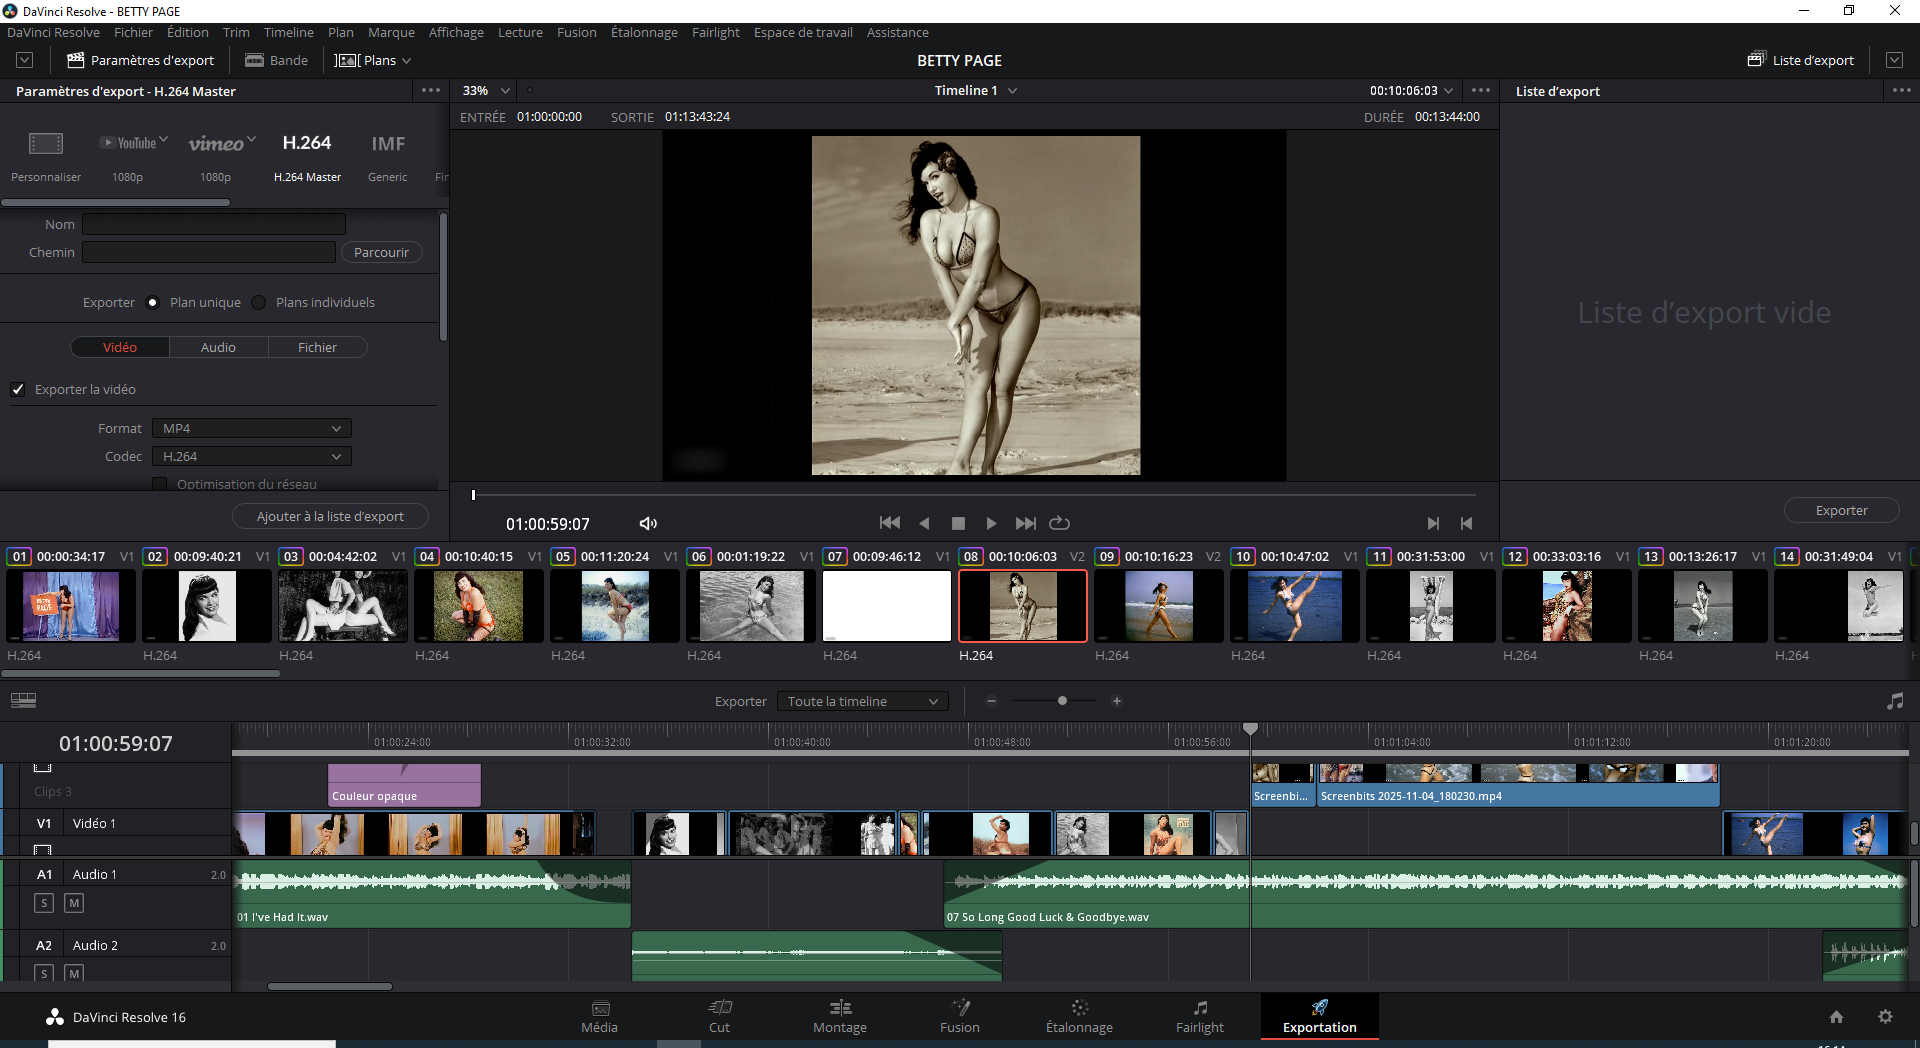Image resolution: width=1920 pixels, height=1048 pixels.
Task: Click Ajouter à la liste d'export
Action: pos(330,517)
